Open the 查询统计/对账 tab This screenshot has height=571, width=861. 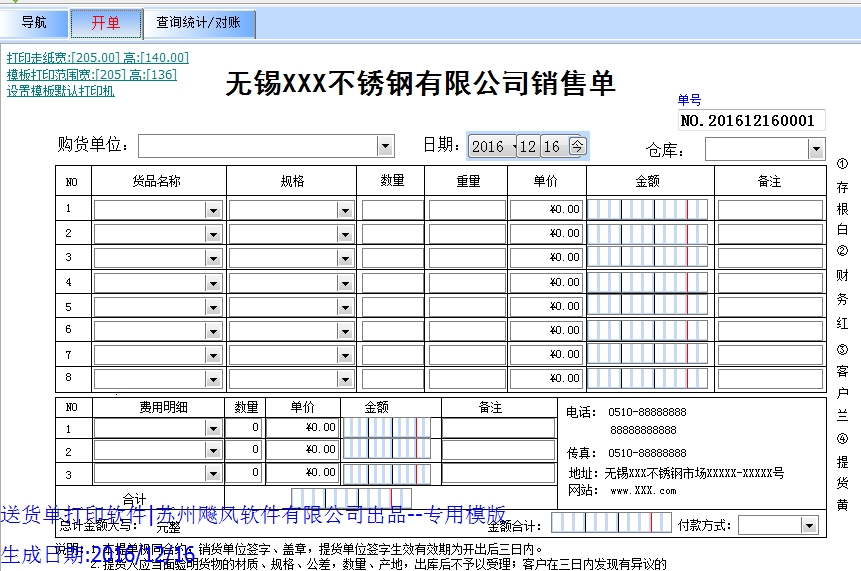[199, 23]
